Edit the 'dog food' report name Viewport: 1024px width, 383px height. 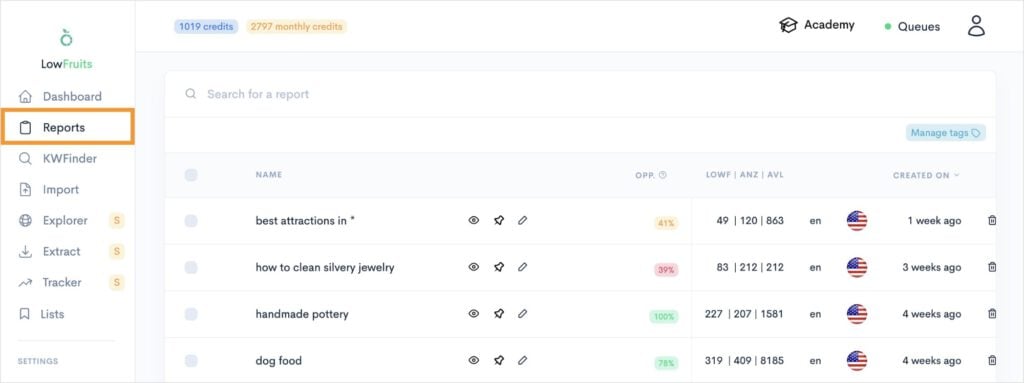click(x=522, y=361)
